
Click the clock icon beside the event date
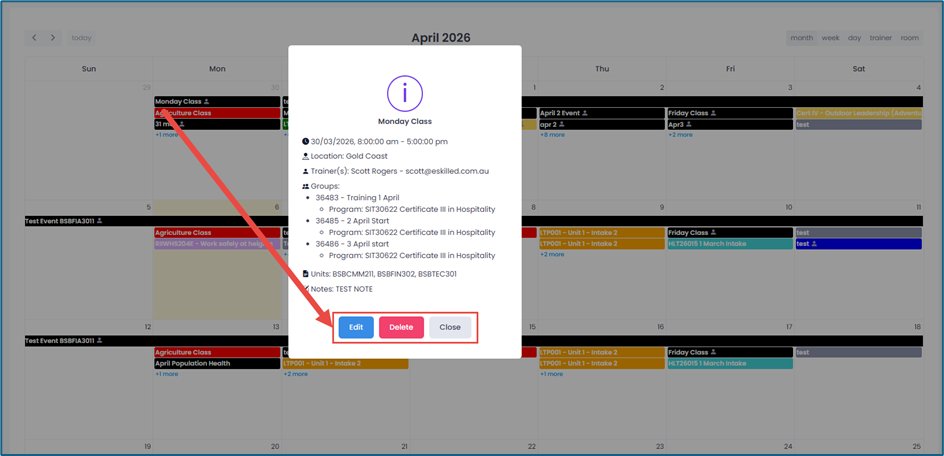pyautogui.click(x=306, y=141)
